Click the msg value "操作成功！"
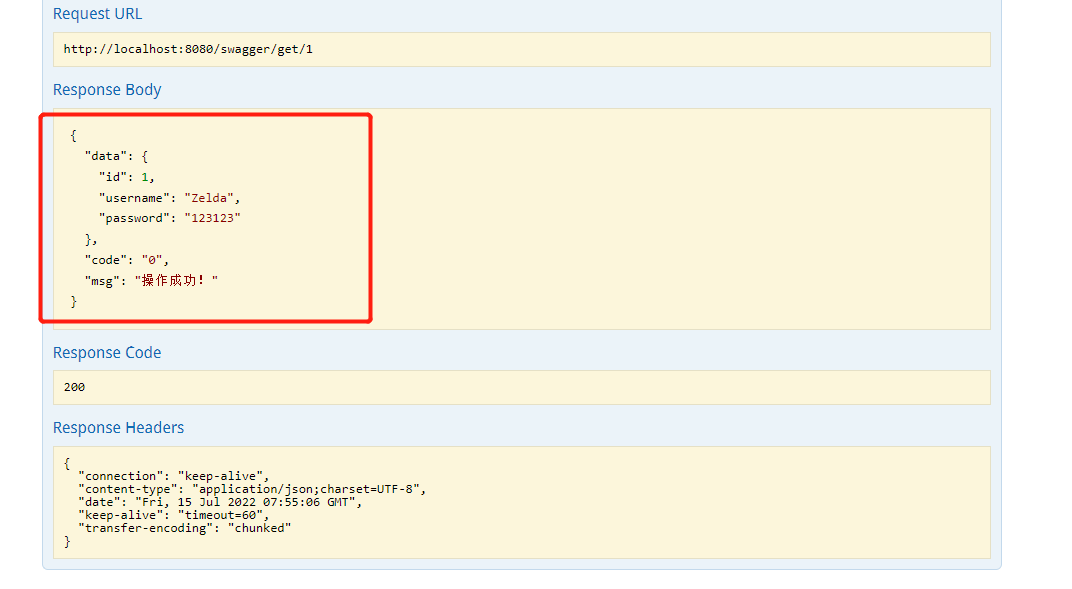Image resolution: width=1072 pixels, height=589 pixels. 176,280
